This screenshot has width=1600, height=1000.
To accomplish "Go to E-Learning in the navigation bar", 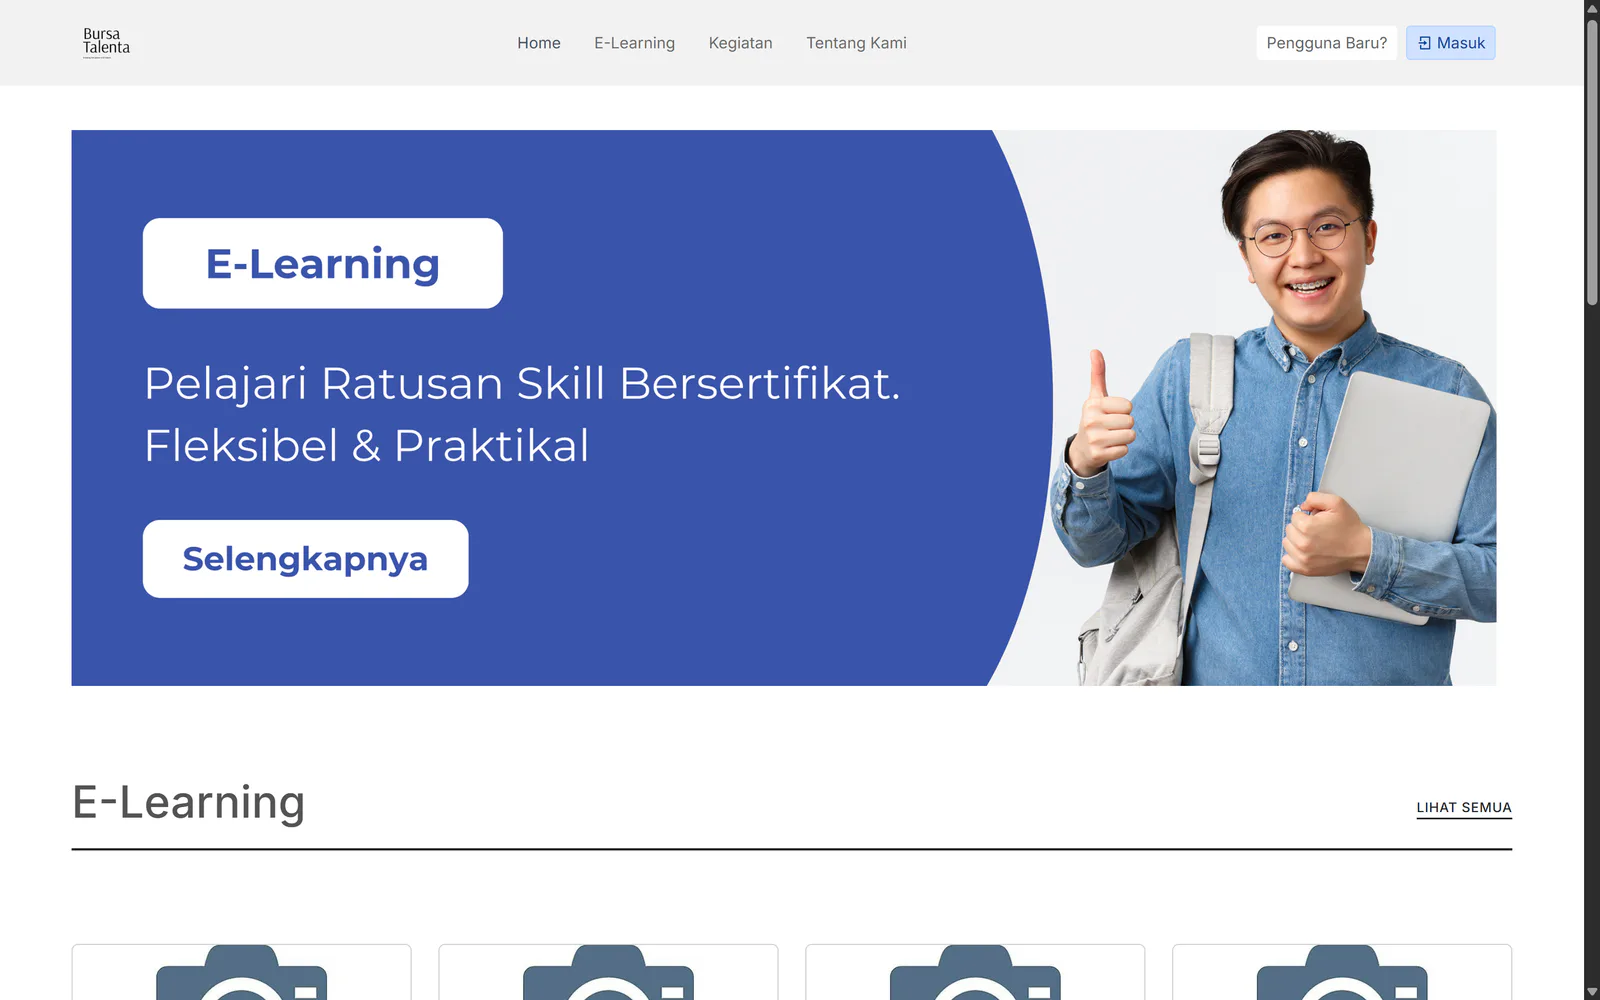I will [x=634, y=43].
